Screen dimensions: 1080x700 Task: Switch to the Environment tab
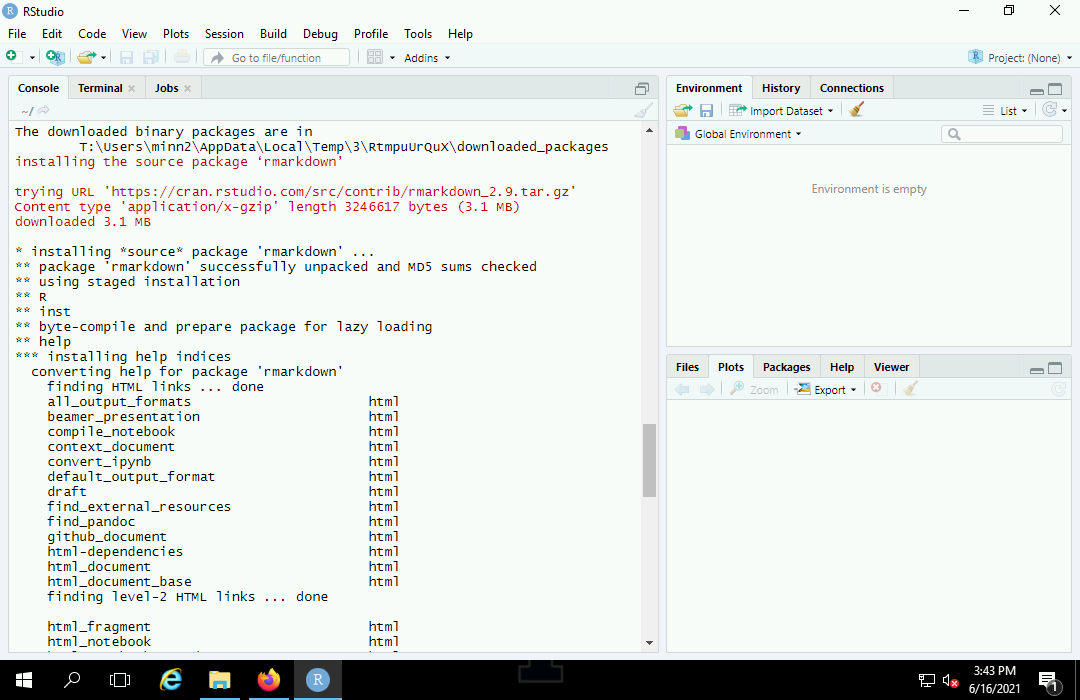point(709,88)
